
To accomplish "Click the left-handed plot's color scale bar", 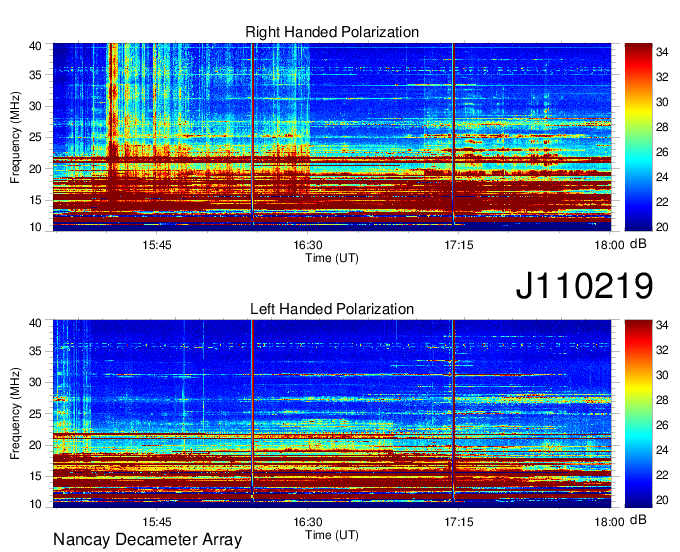I will click(638, 414).
